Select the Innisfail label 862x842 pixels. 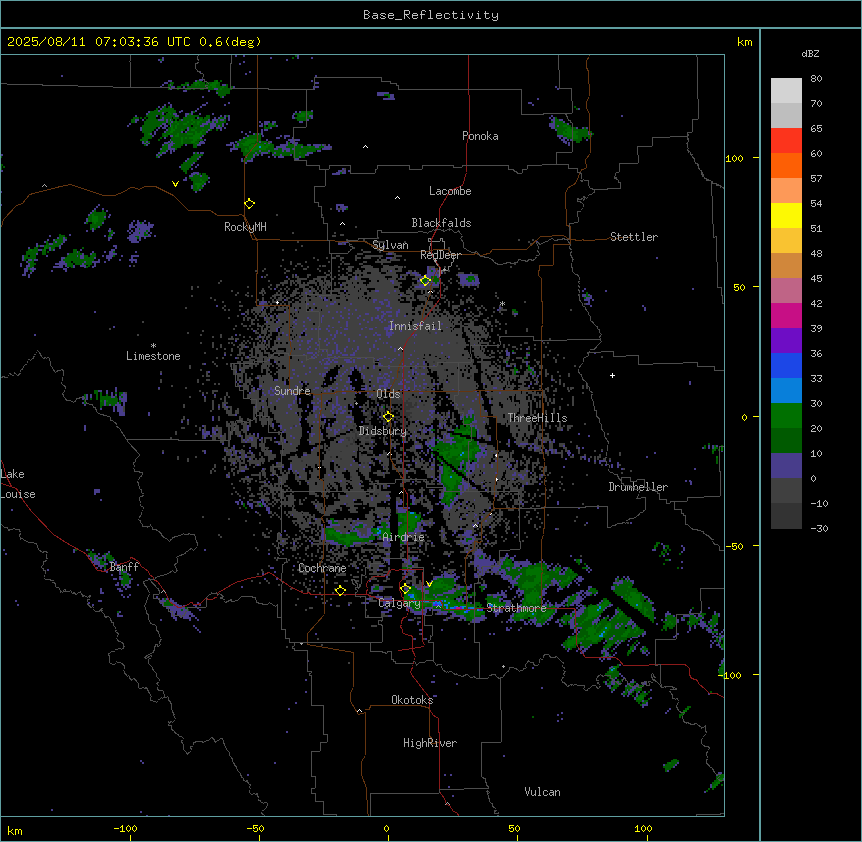click(x=415, y=326)
